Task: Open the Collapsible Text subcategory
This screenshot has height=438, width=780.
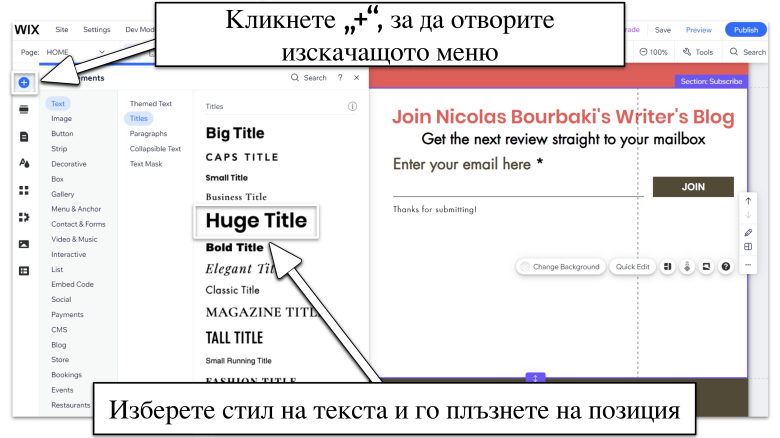Action: (x=155, y=149)
